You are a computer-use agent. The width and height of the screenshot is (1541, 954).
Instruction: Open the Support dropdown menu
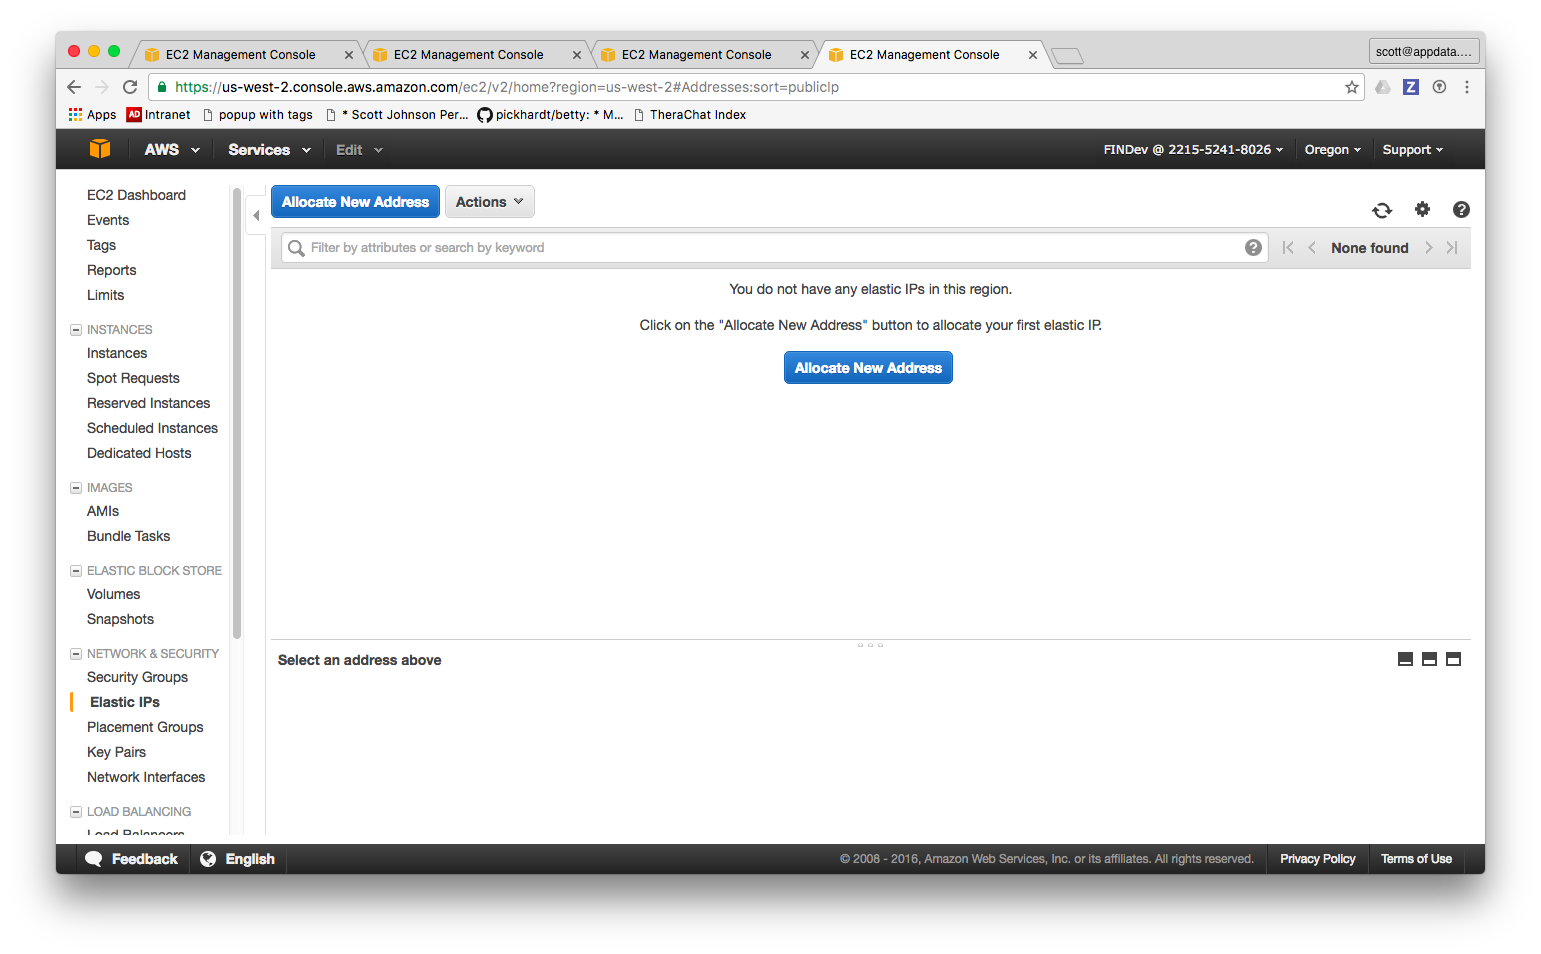[1413, 150]
